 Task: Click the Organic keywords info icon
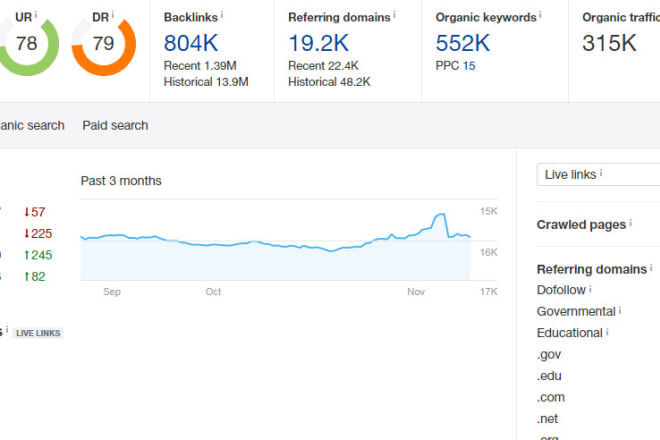(540, 15)
